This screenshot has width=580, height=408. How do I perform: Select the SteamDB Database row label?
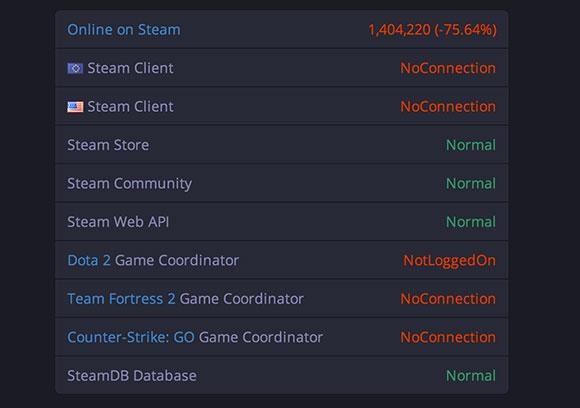(132, 376)
